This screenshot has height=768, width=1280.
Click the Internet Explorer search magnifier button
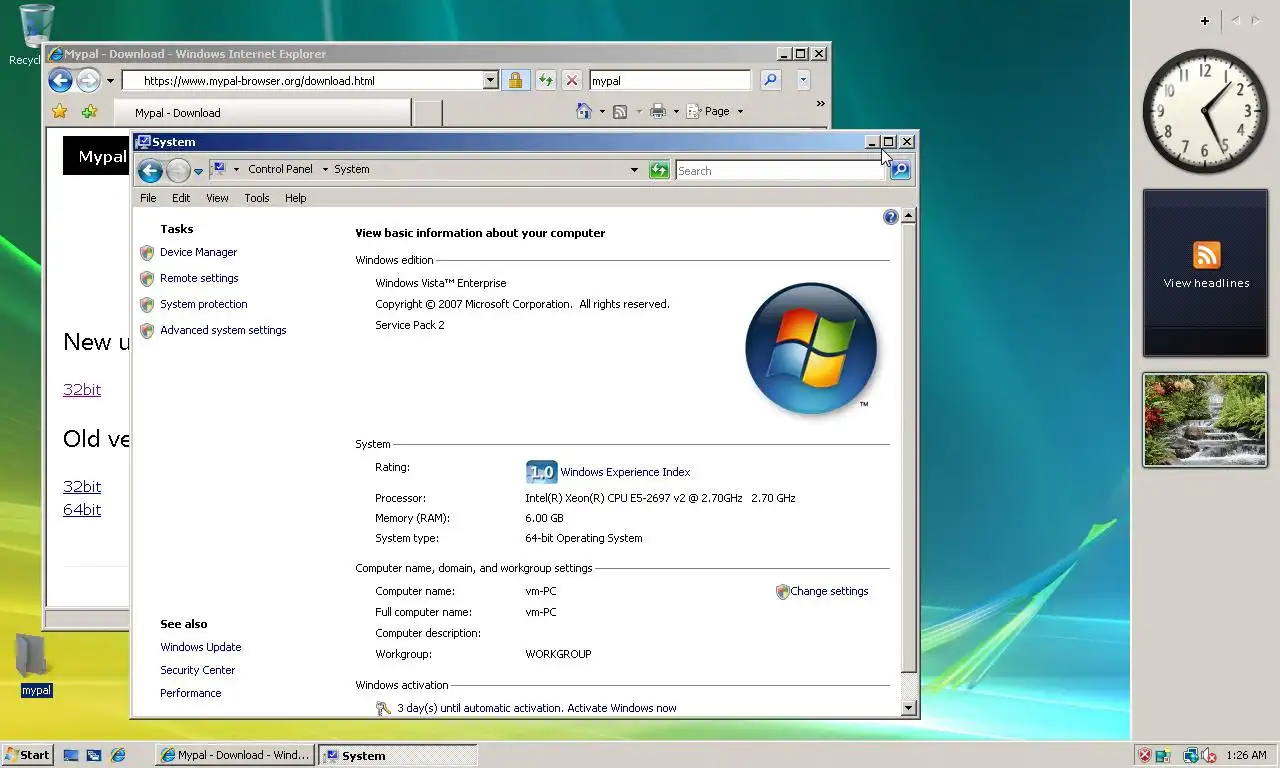pyautogui.click(x=770, y=80)
